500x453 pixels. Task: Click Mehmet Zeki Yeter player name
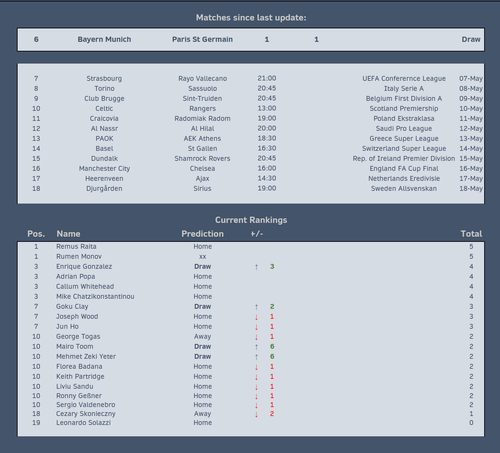point(86,357)
